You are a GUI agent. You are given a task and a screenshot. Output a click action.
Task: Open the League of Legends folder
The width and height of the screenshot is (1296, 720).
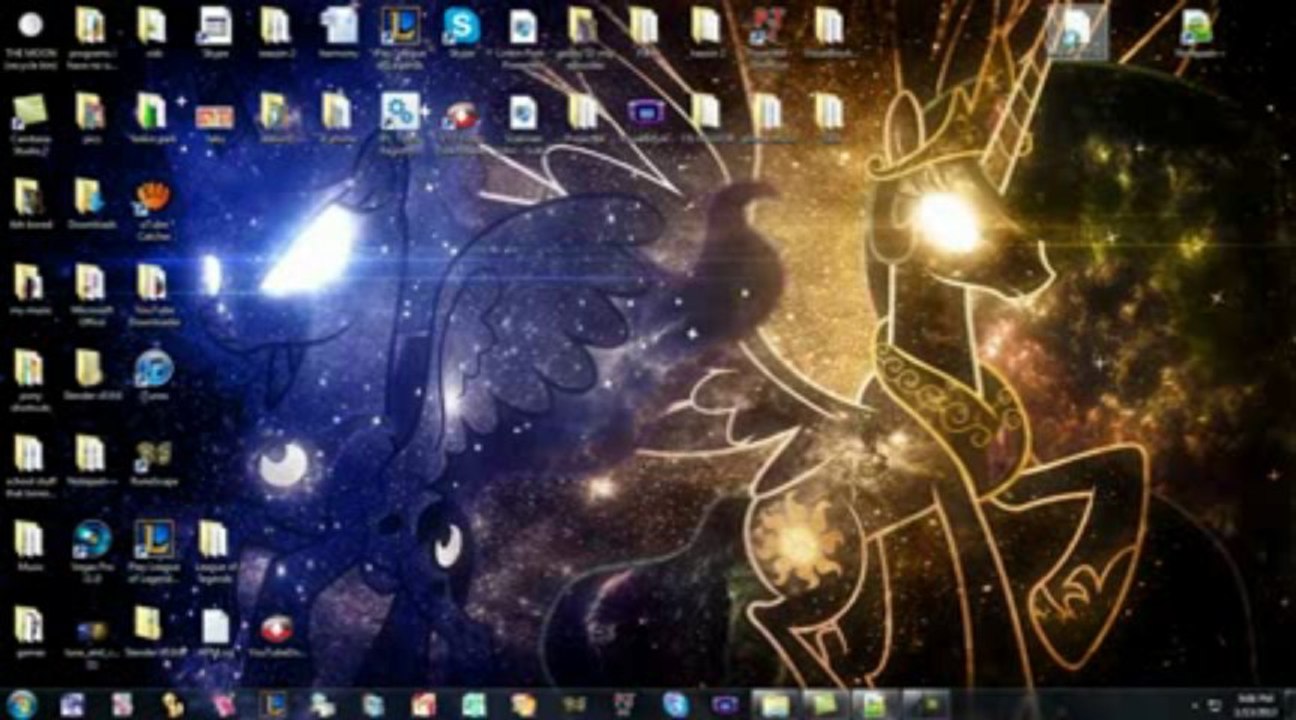click(x=213, y=540)
